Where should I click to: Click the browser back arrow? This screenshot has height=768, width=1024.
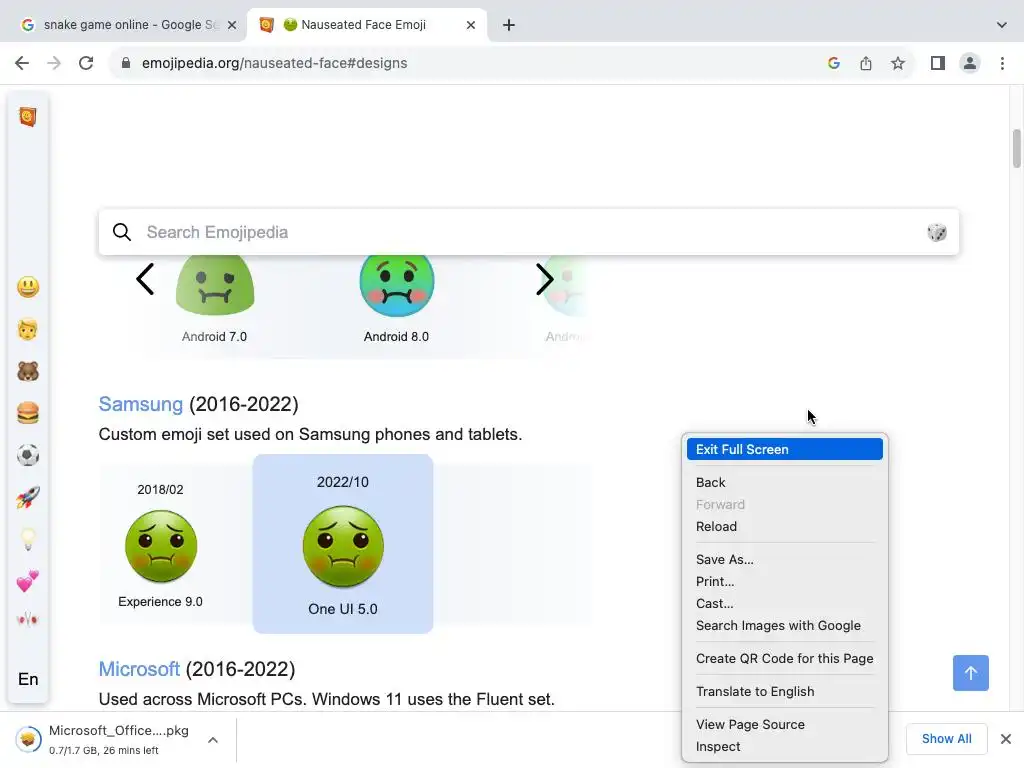point(22,63)
